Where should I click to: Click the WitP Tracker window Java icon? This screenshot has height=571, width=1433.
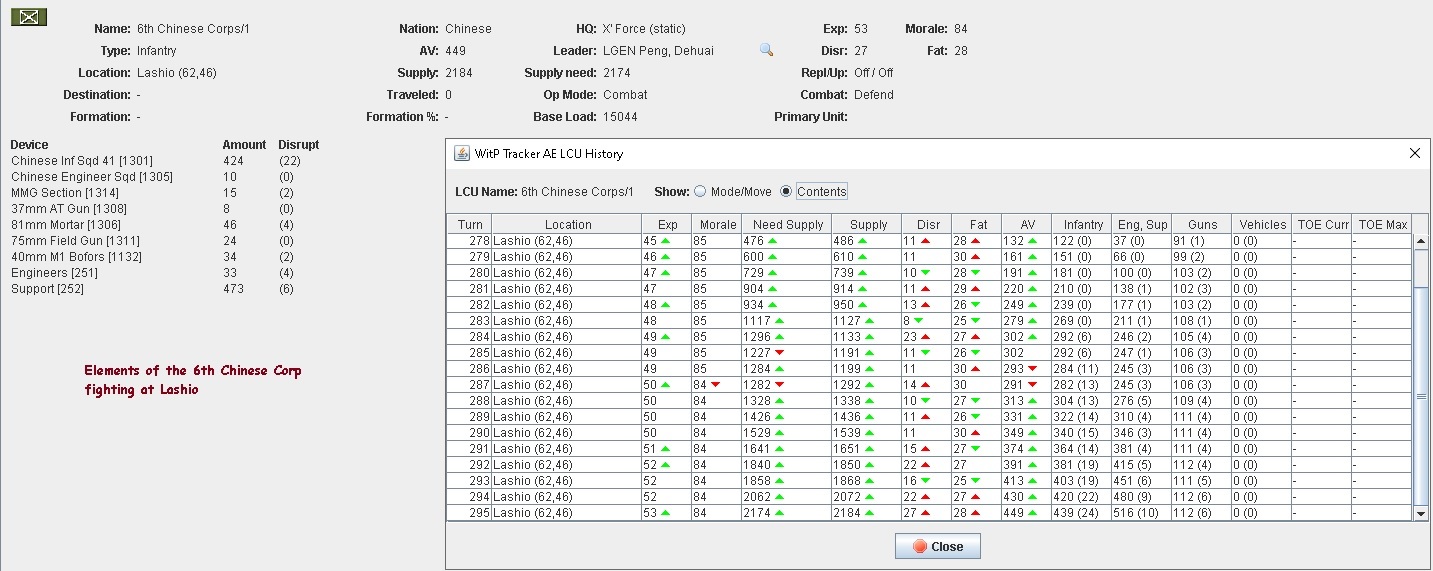(x=462, y=153)
